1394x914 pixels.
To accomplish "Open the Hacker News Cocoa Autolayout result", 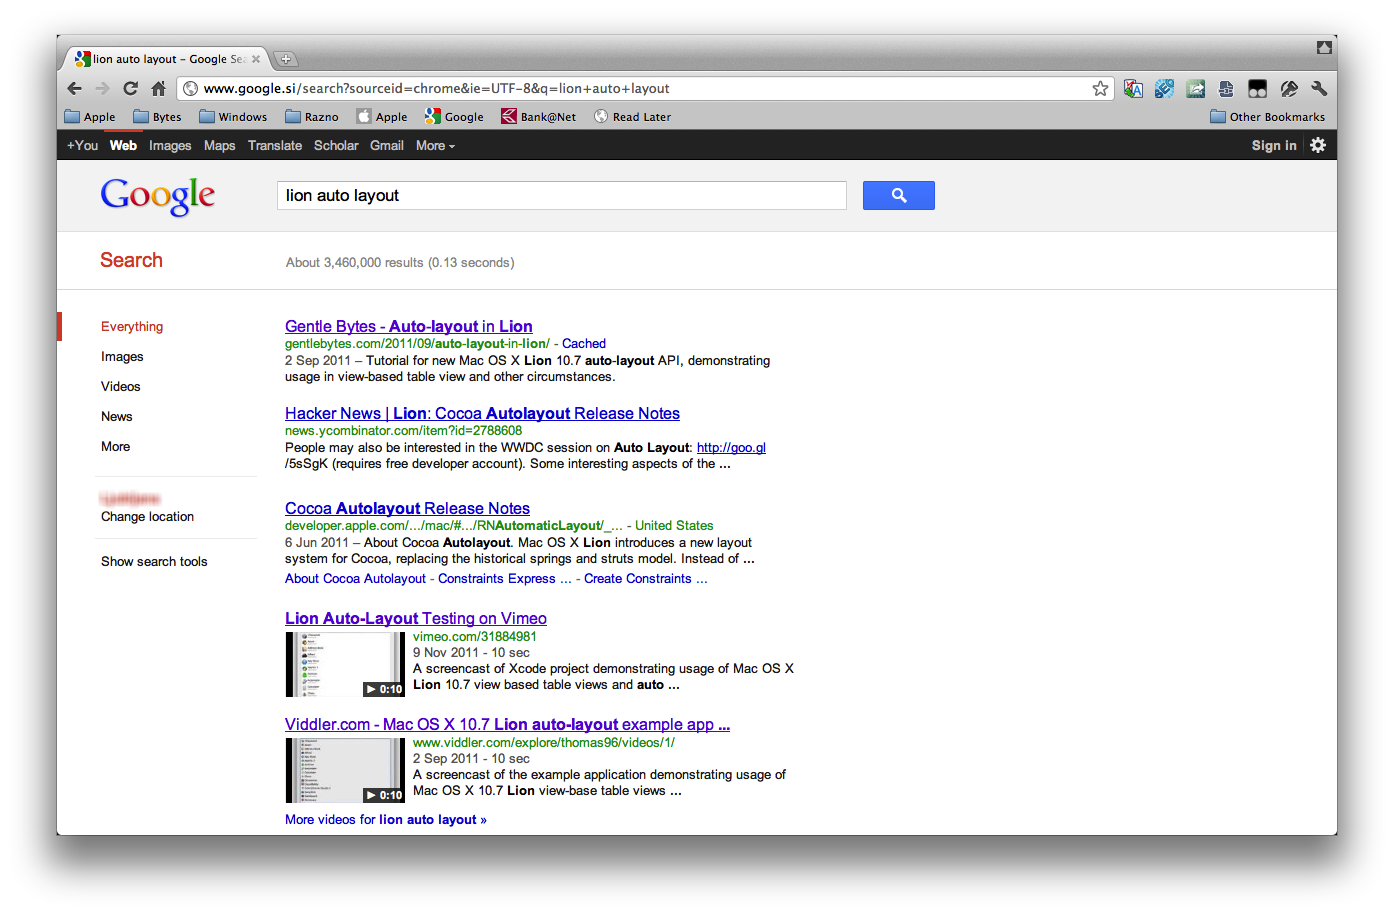I will pyautogui.click(x=482, y=413).
